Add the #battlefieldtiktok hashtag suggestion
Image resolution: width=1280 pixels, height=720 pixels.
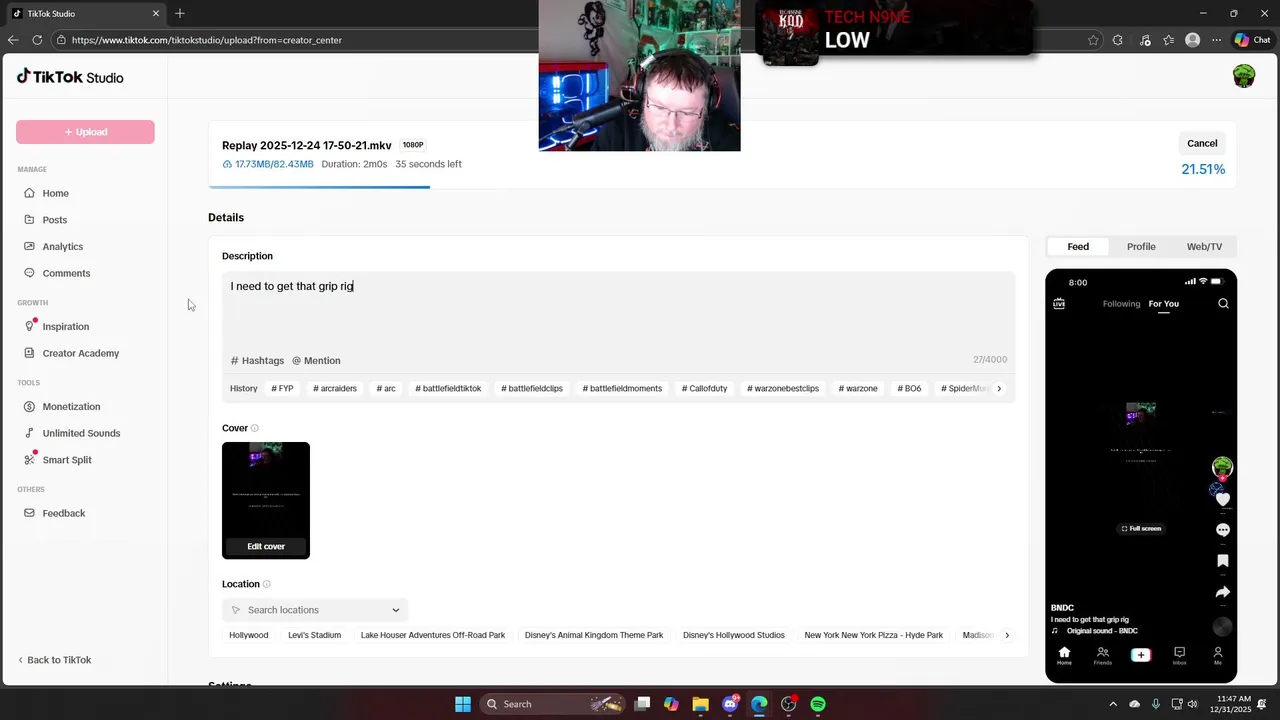[x=448, y=388]
